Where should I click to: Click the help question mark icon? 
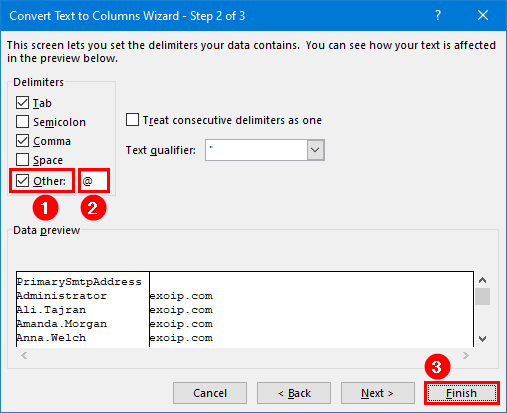[438, 15]
